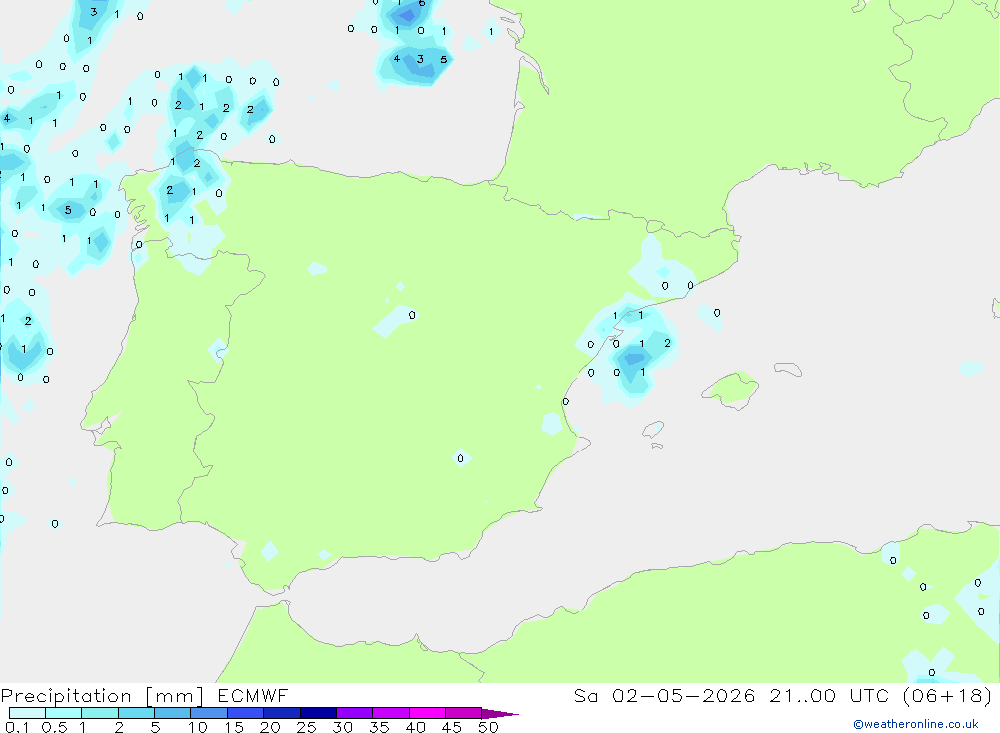
Task: Click the Ibiza island on the map
Action: pyautogui.click(x=653, y=429)
